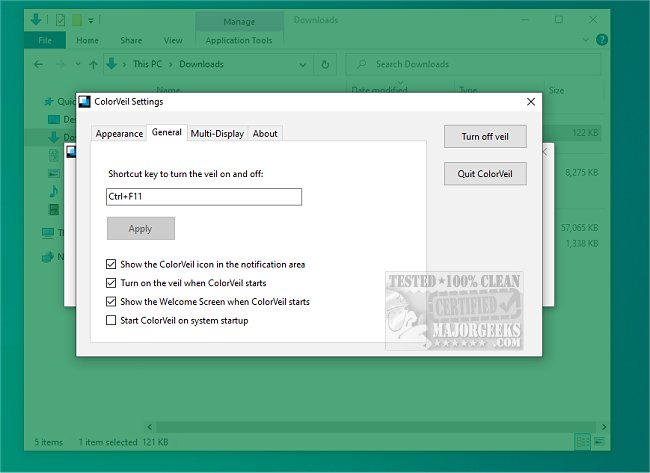Screen dimensions: 650x473
Task: Close the ColorVeil Settings dialog
Action: pos(531,102)
